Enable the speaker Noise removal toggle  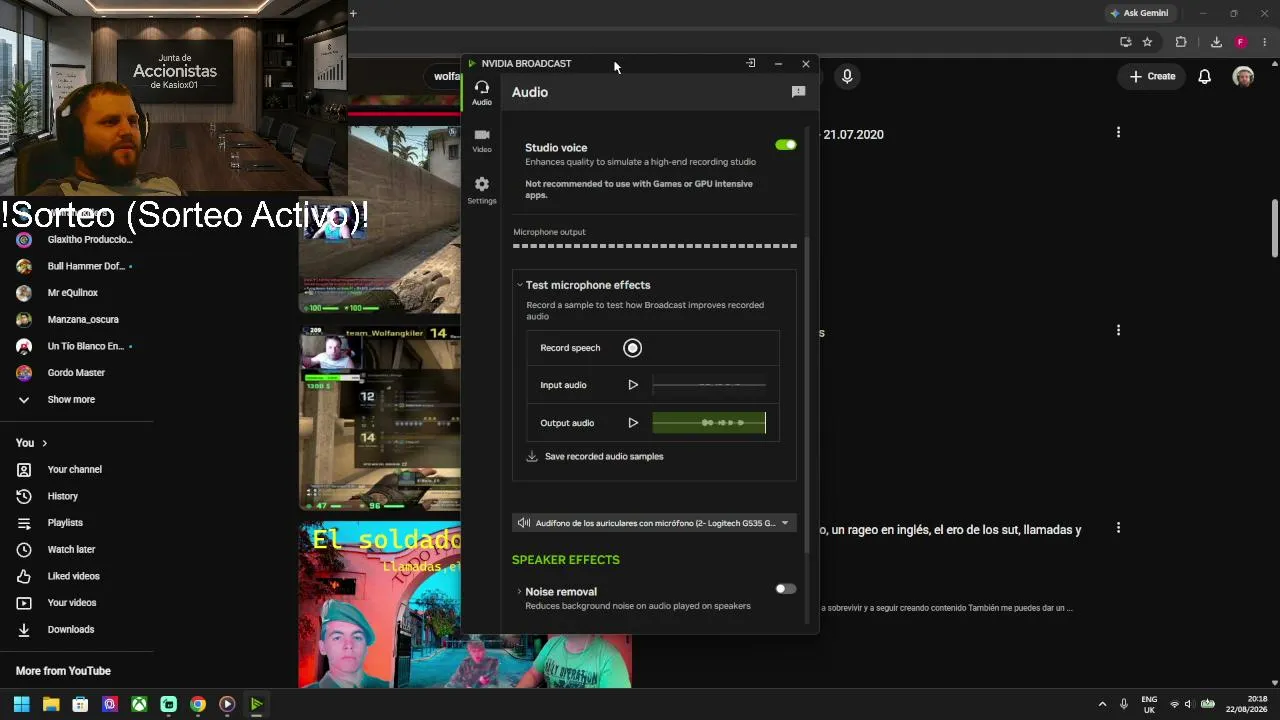point(786,589)
